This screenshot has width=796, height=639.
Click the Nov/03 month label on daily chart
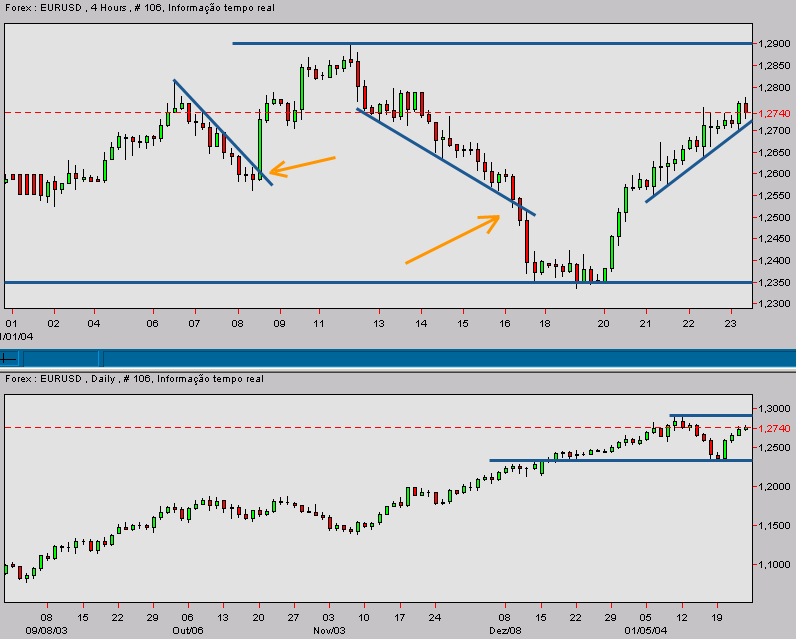pyautogui.click(x=329, y=630)
